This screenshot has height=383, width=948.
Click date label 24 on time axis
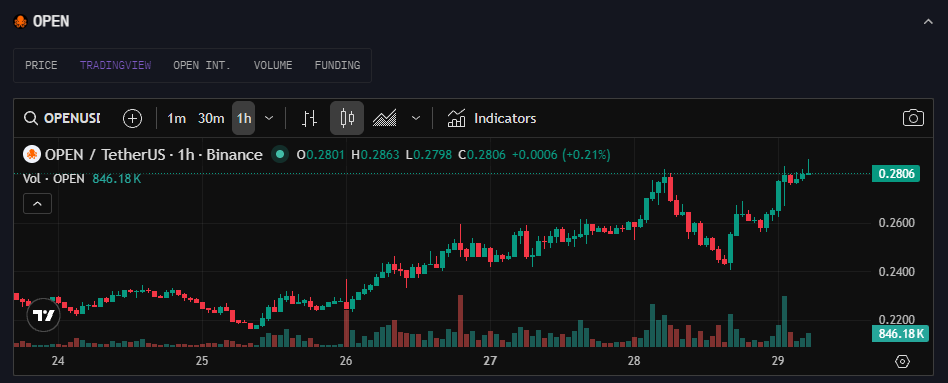[x=58, y=361]
